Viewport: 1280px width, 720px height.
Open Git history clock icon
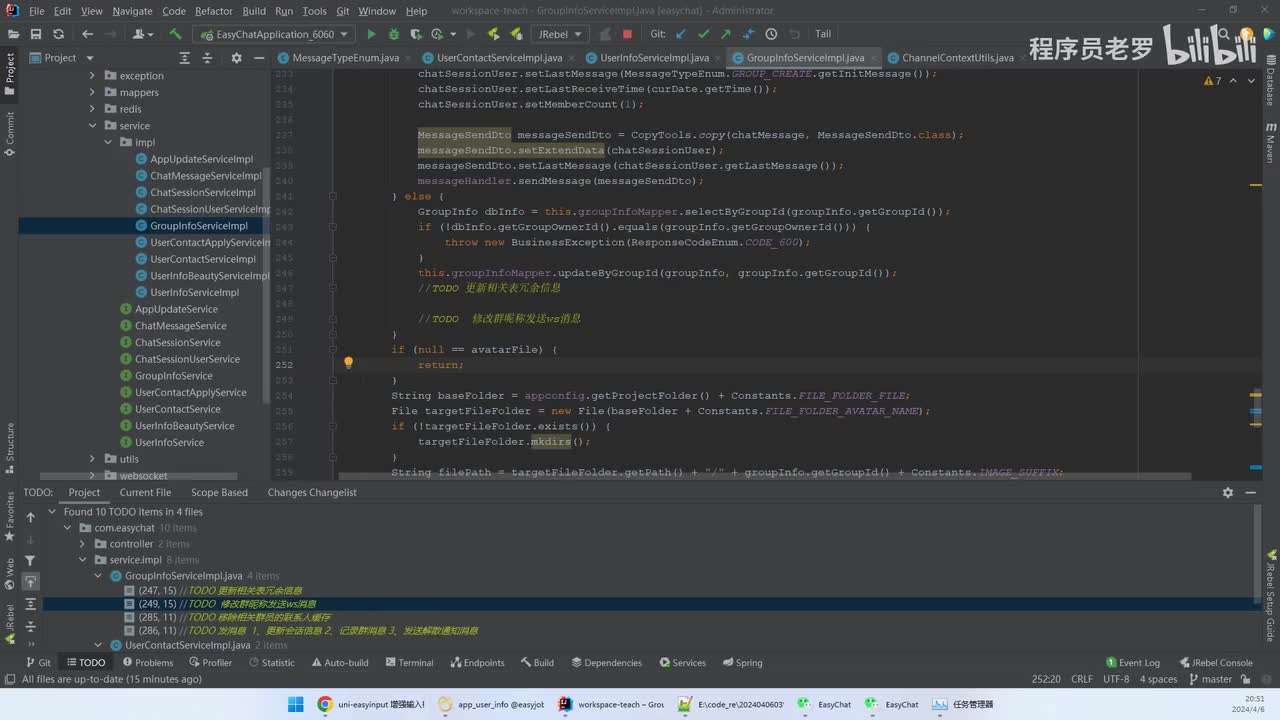[770, 34]
